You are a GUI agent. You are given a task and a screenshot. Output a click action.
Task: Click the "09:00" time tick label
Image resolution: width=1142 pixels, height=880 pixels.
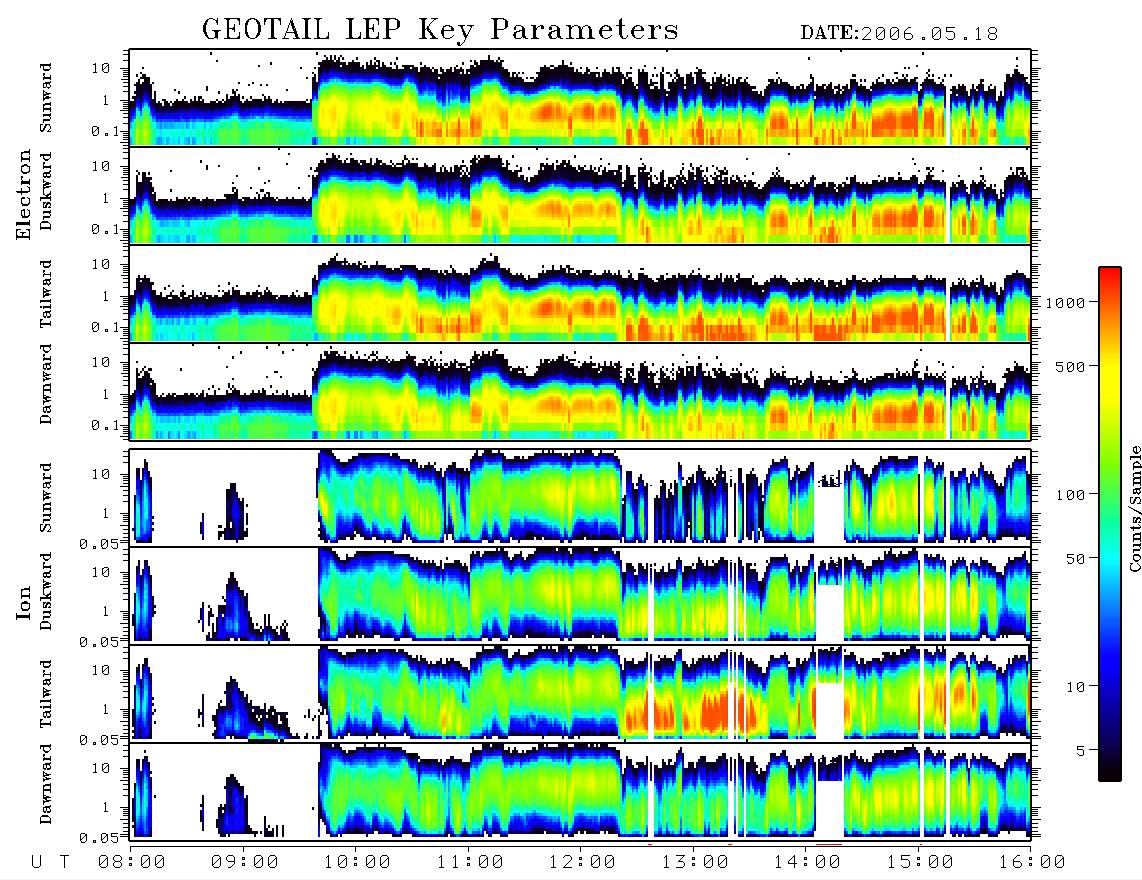tap(245, 863)
